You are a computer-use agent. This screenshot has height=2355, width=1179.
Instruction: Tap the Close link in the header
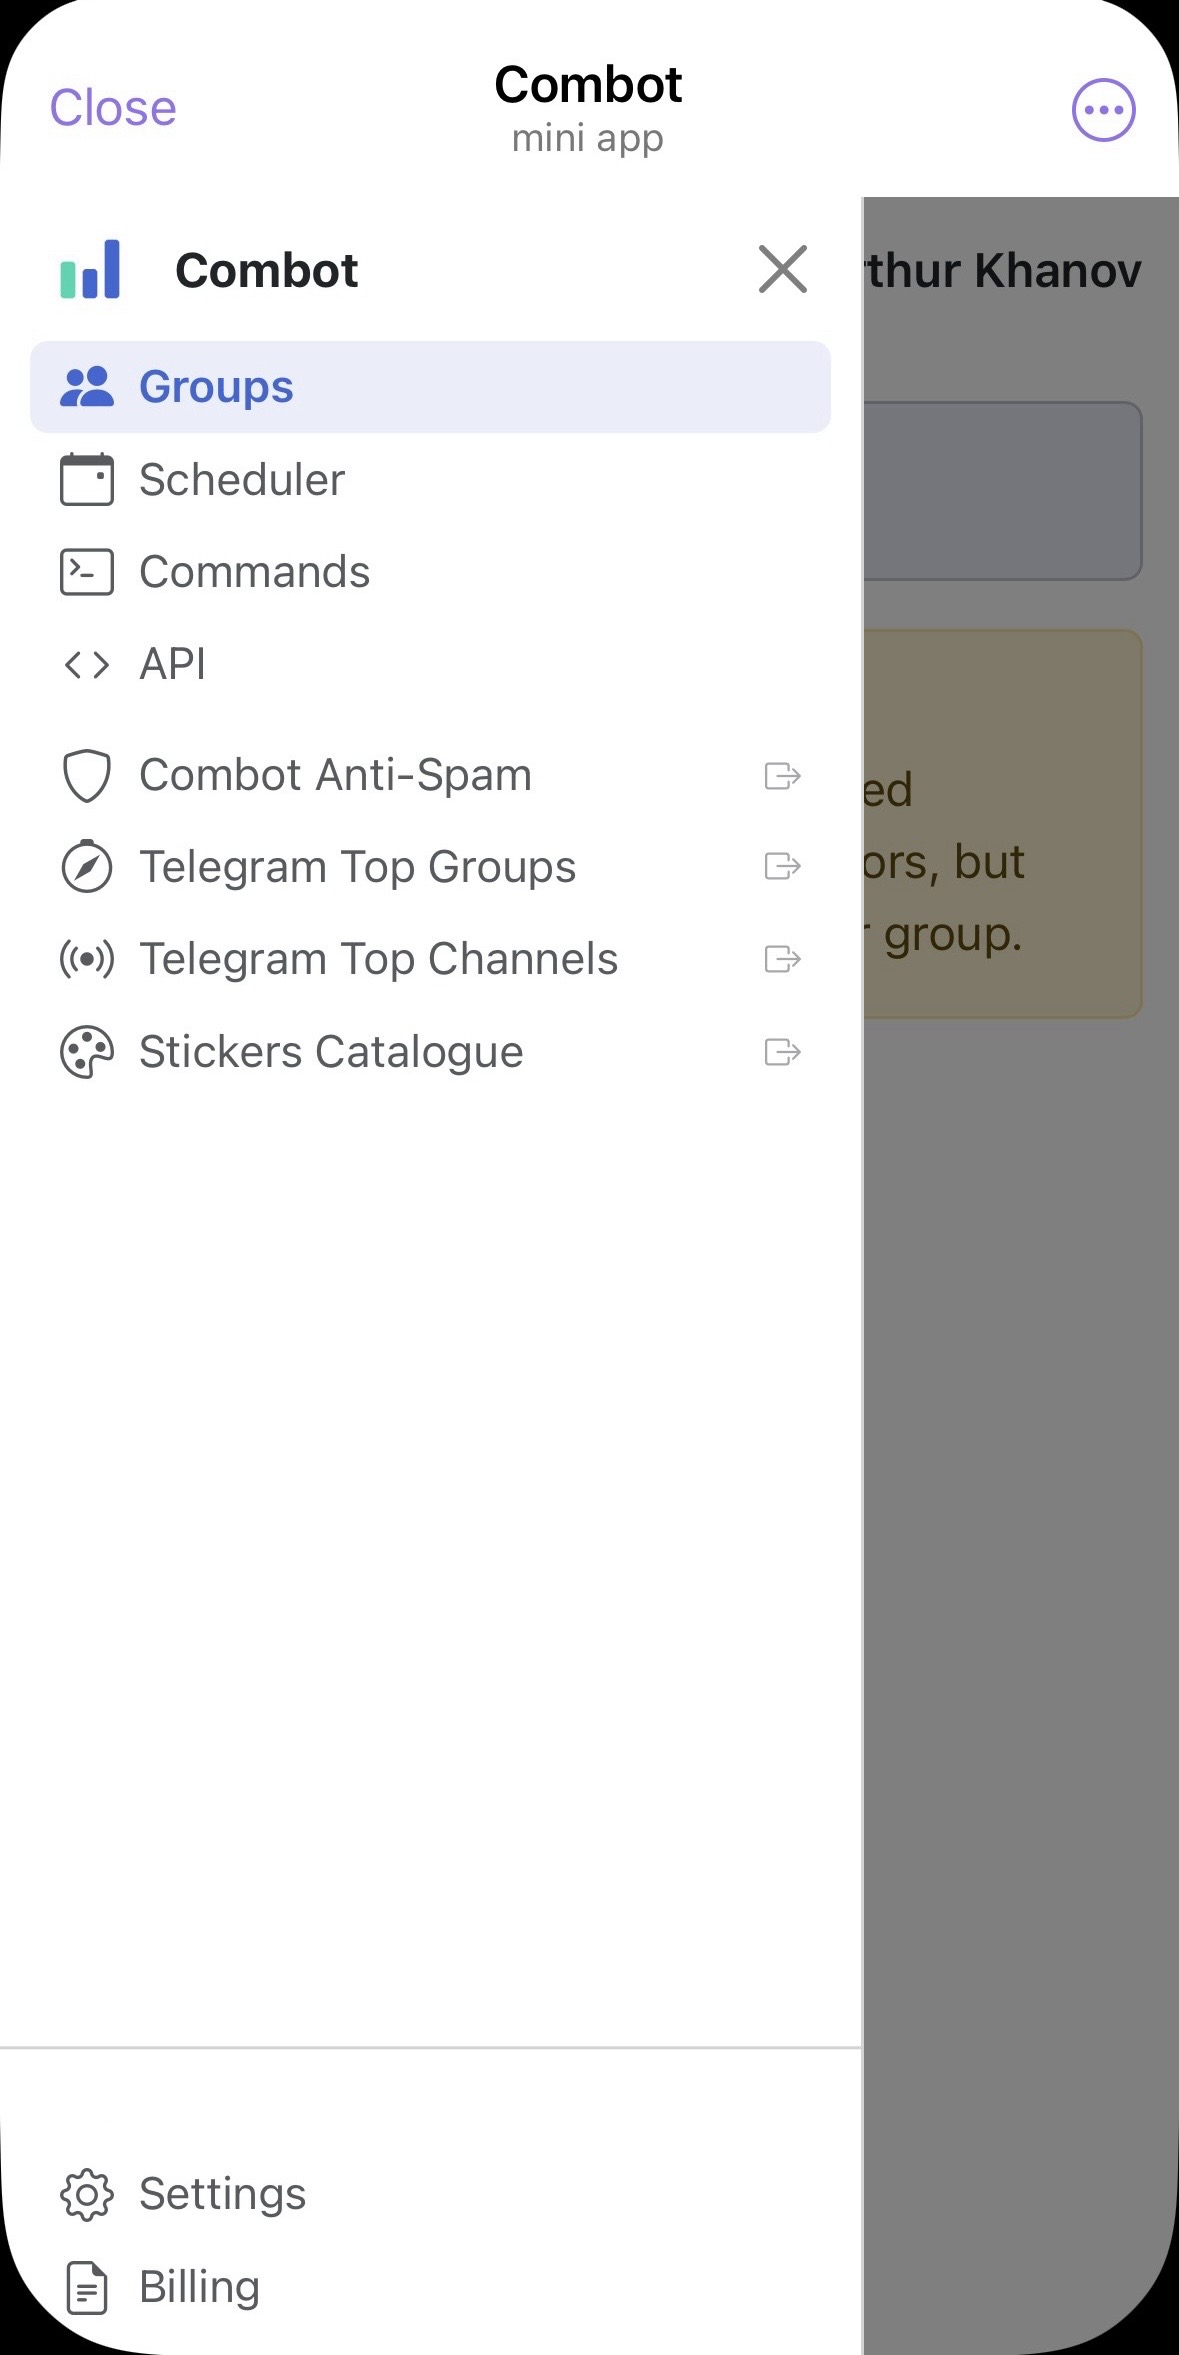113,108
